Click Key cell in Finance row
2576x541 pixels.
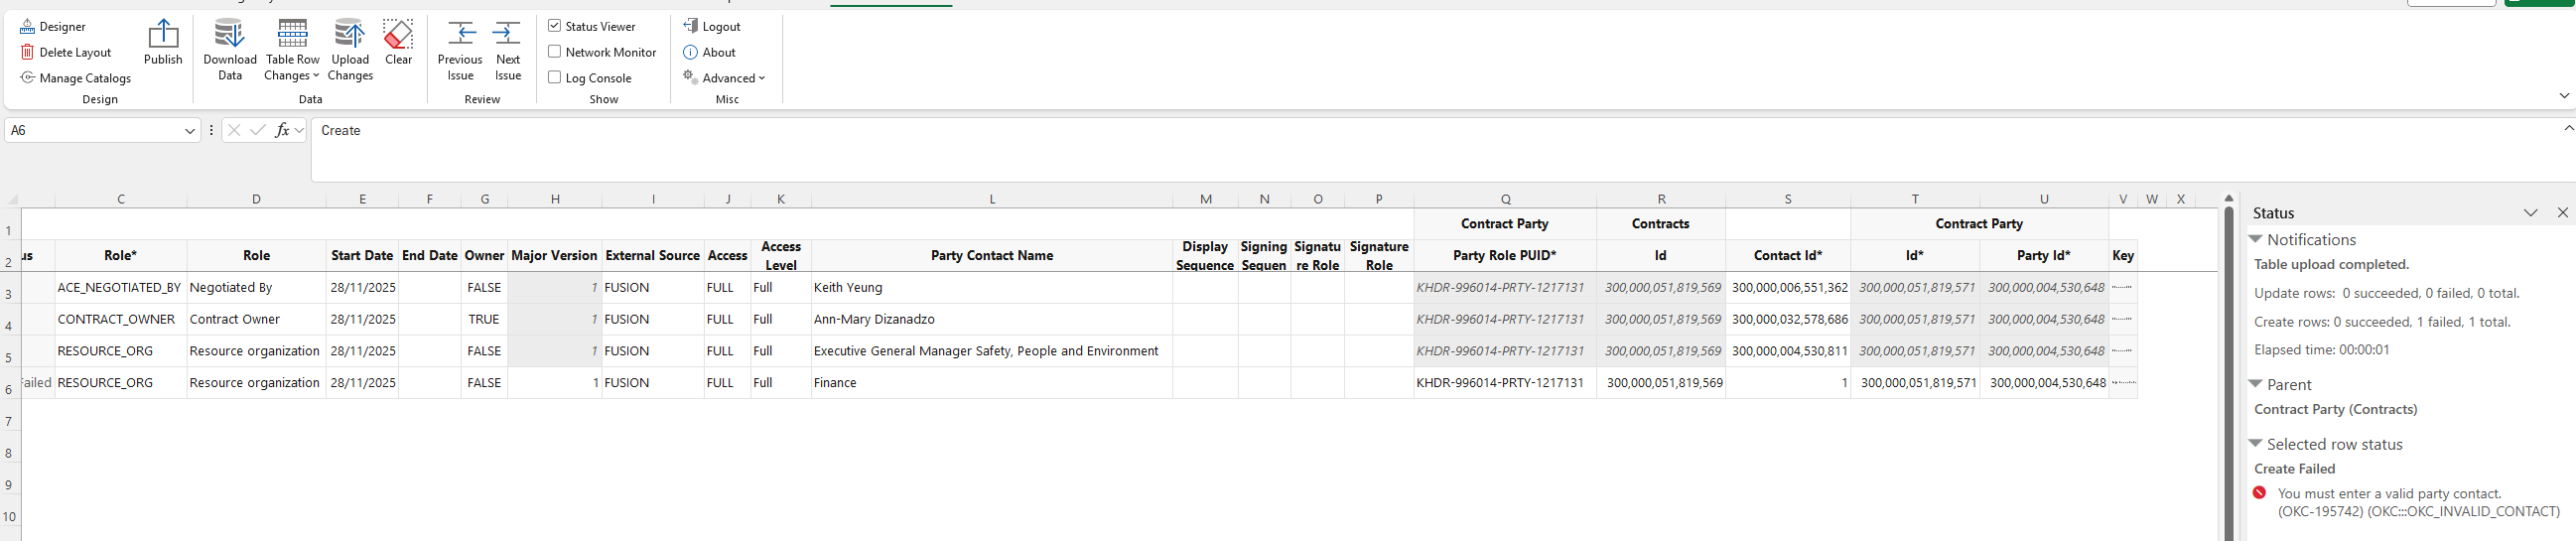pyautogui.click(x=2123, y=383)
